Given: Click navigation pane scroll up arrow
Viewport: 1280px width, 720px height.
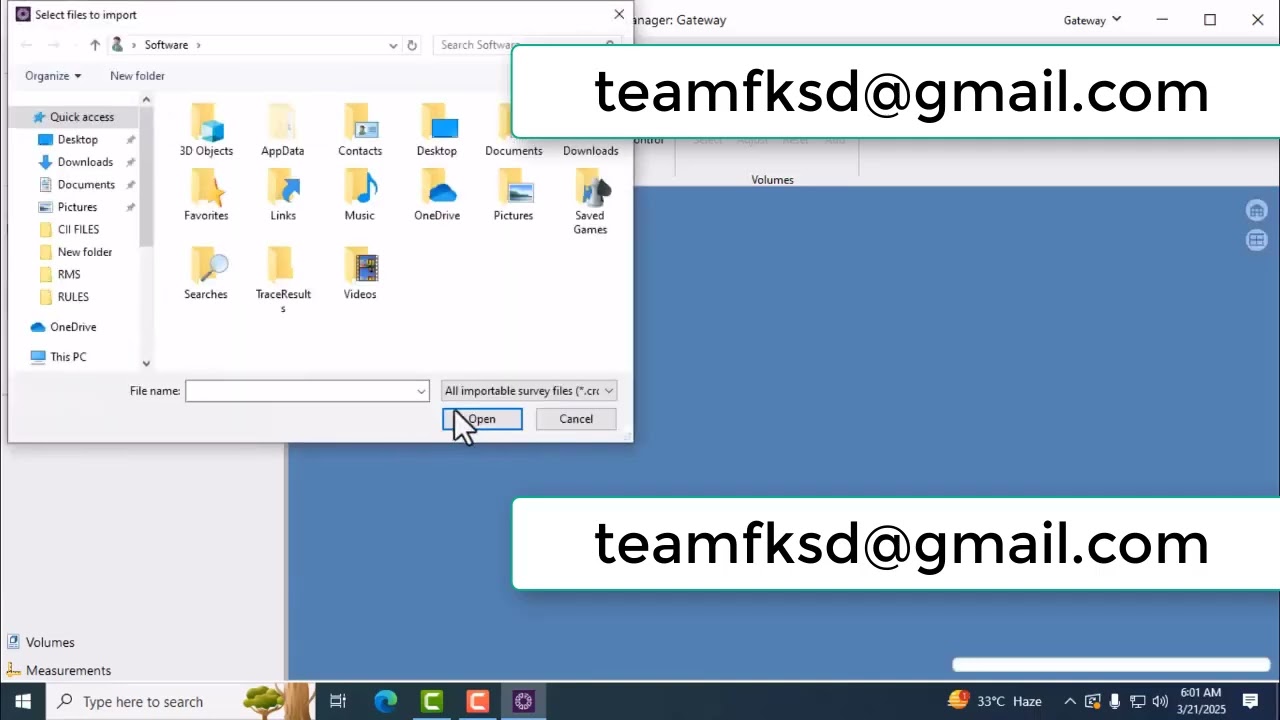Looking at the screenshot, I should coord(146,99).
